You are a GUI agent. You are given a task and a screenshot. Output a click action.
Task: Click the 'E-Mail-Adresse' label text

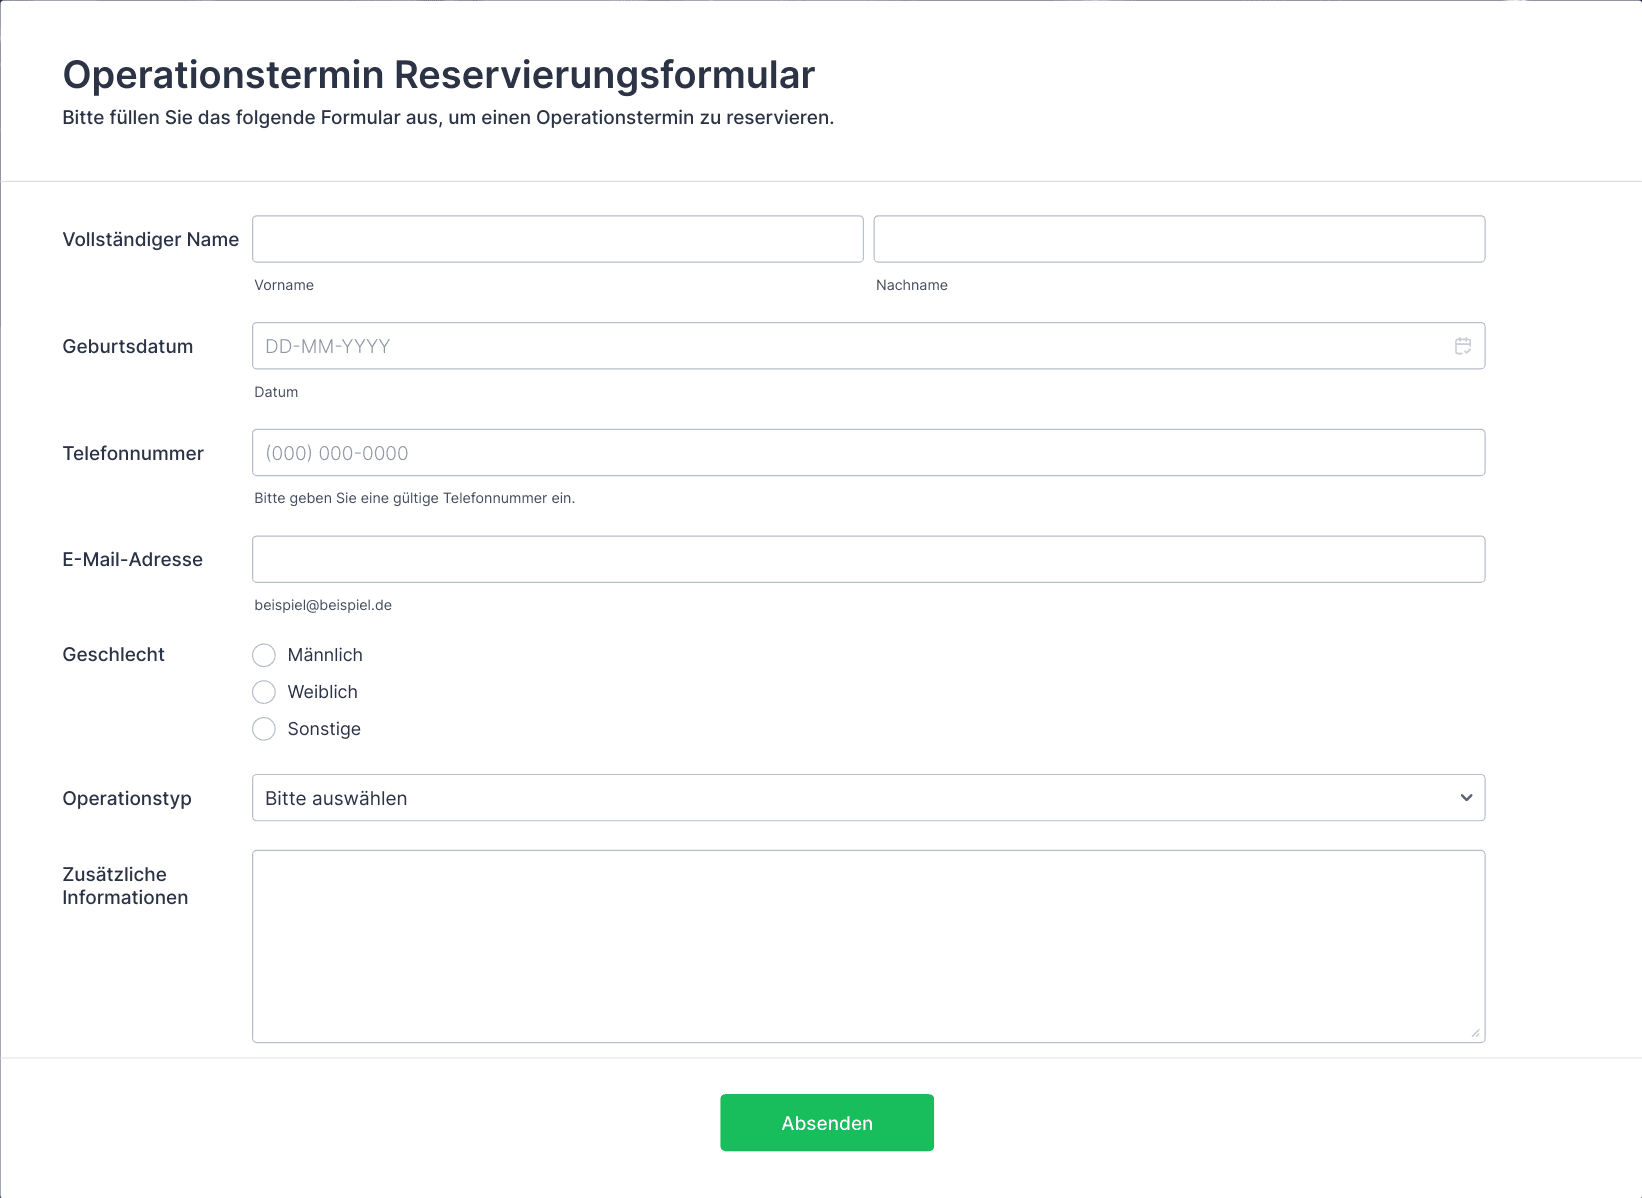pos(132,559)
